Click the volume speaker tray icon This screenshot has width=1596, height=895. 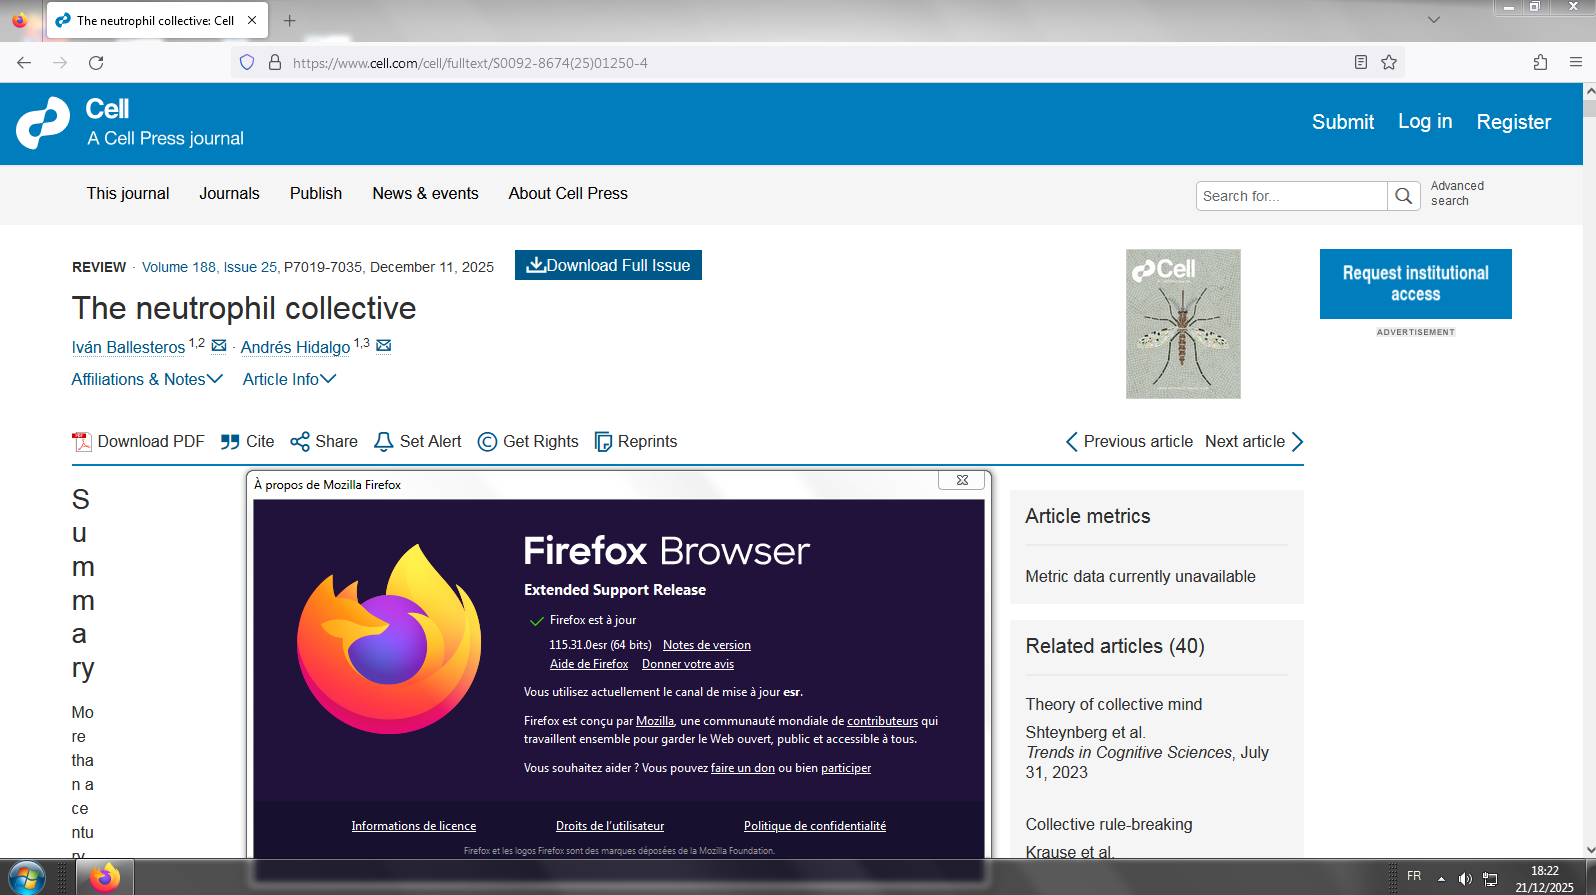tap(1465, 879)
